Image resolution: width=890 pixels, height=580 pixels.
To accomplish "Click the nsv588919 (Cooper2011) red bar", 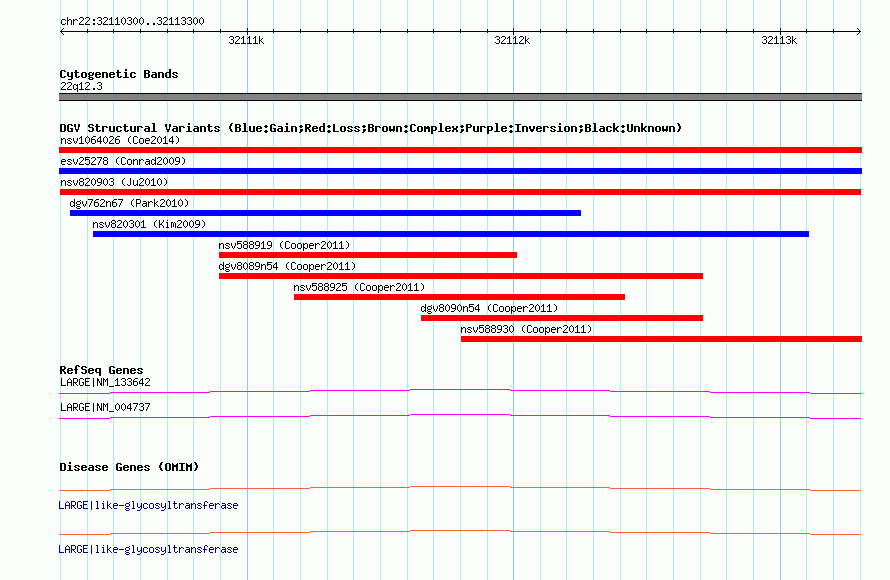I will (368, 255).
